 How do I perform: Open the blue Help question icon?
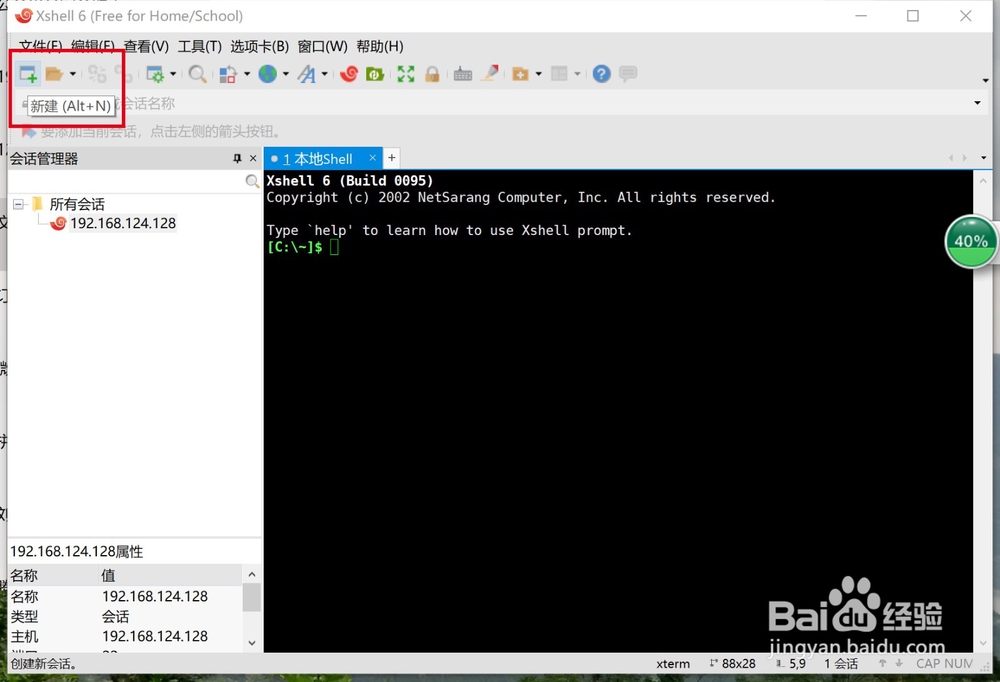pos(601,74)
